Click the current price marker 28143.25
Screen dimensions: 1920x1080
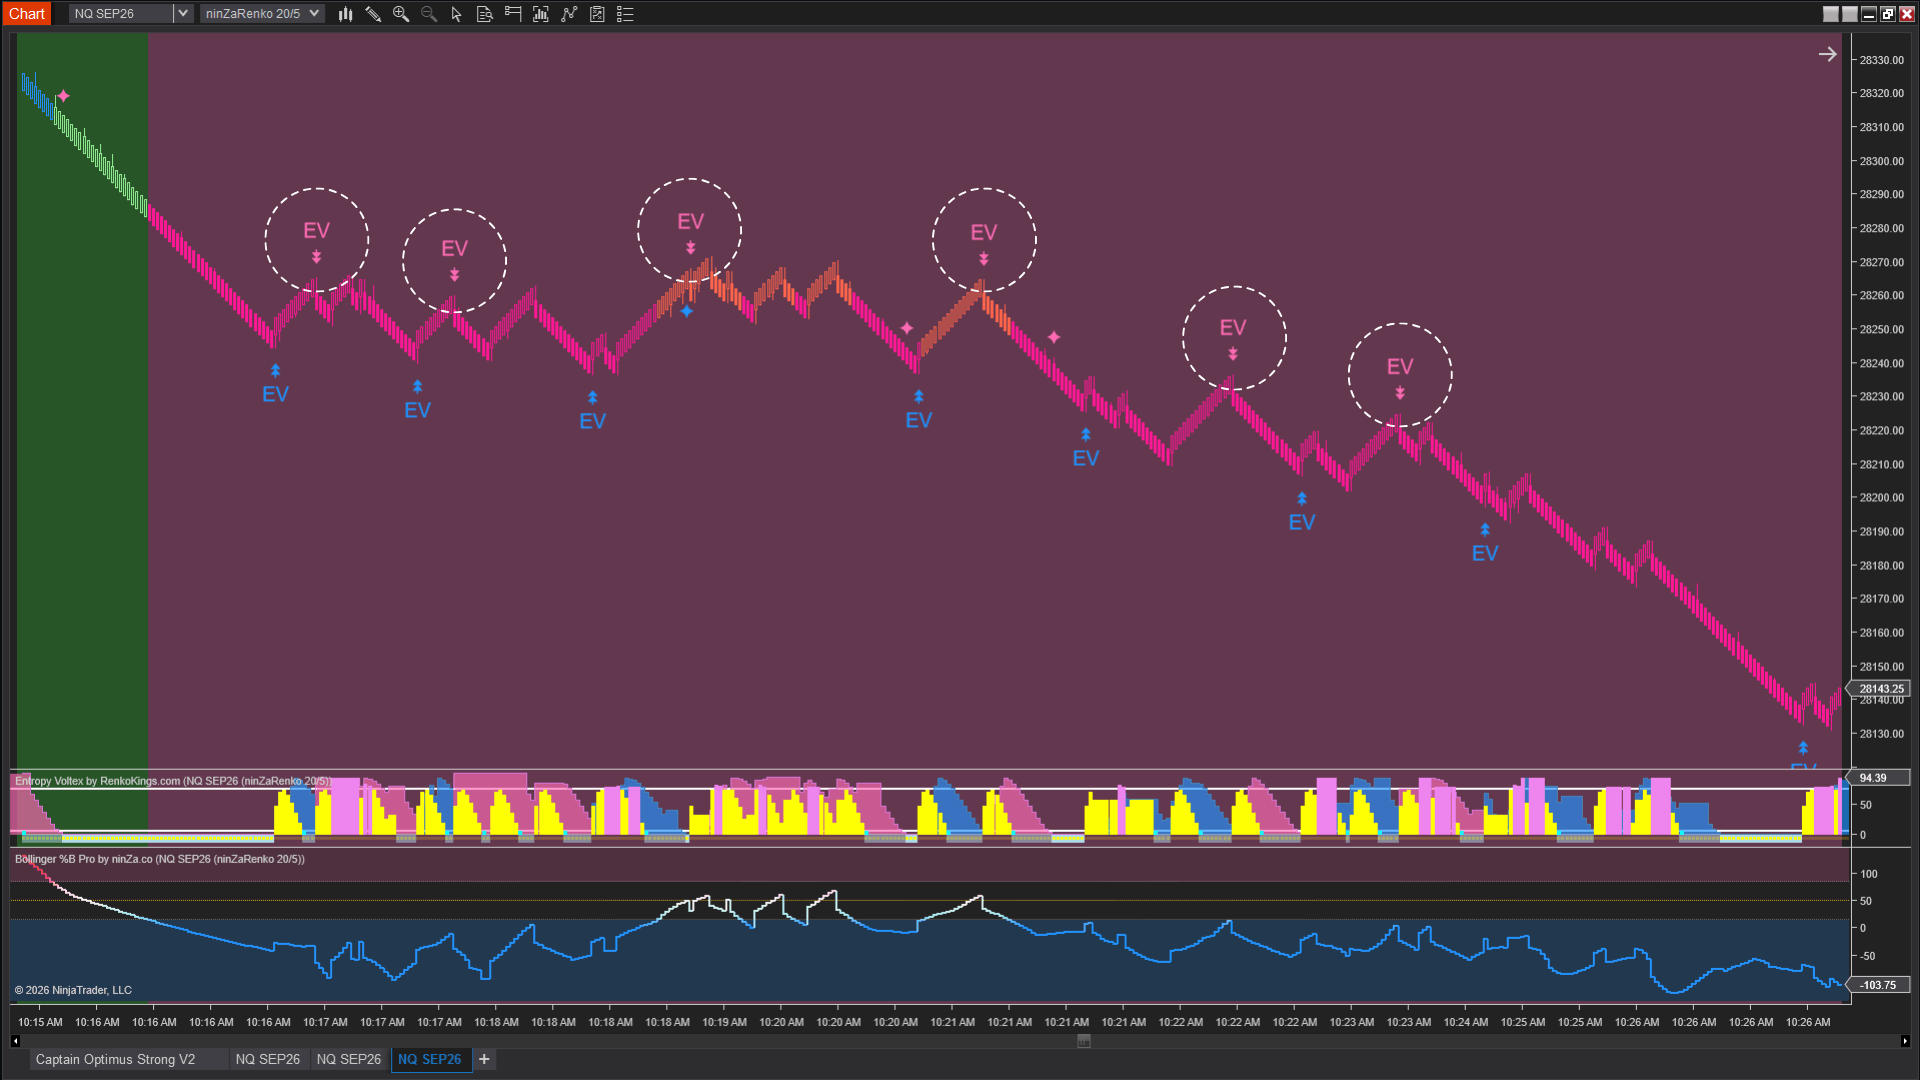point(1880,689)
